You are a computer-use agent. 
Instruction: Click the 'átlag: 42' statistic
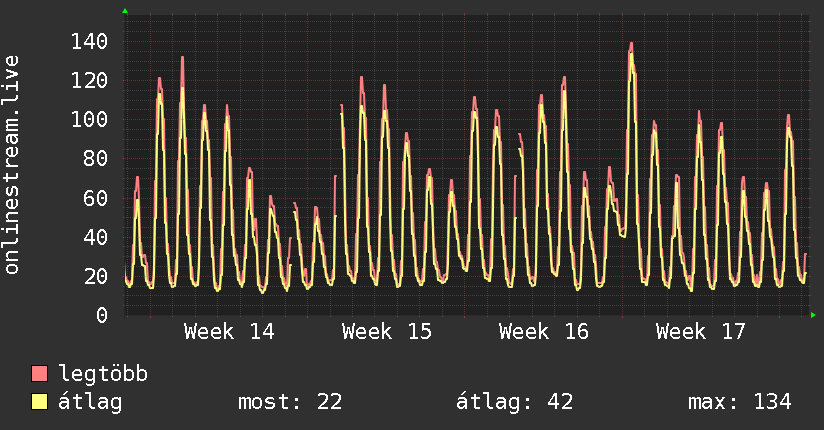coord(514,402)
